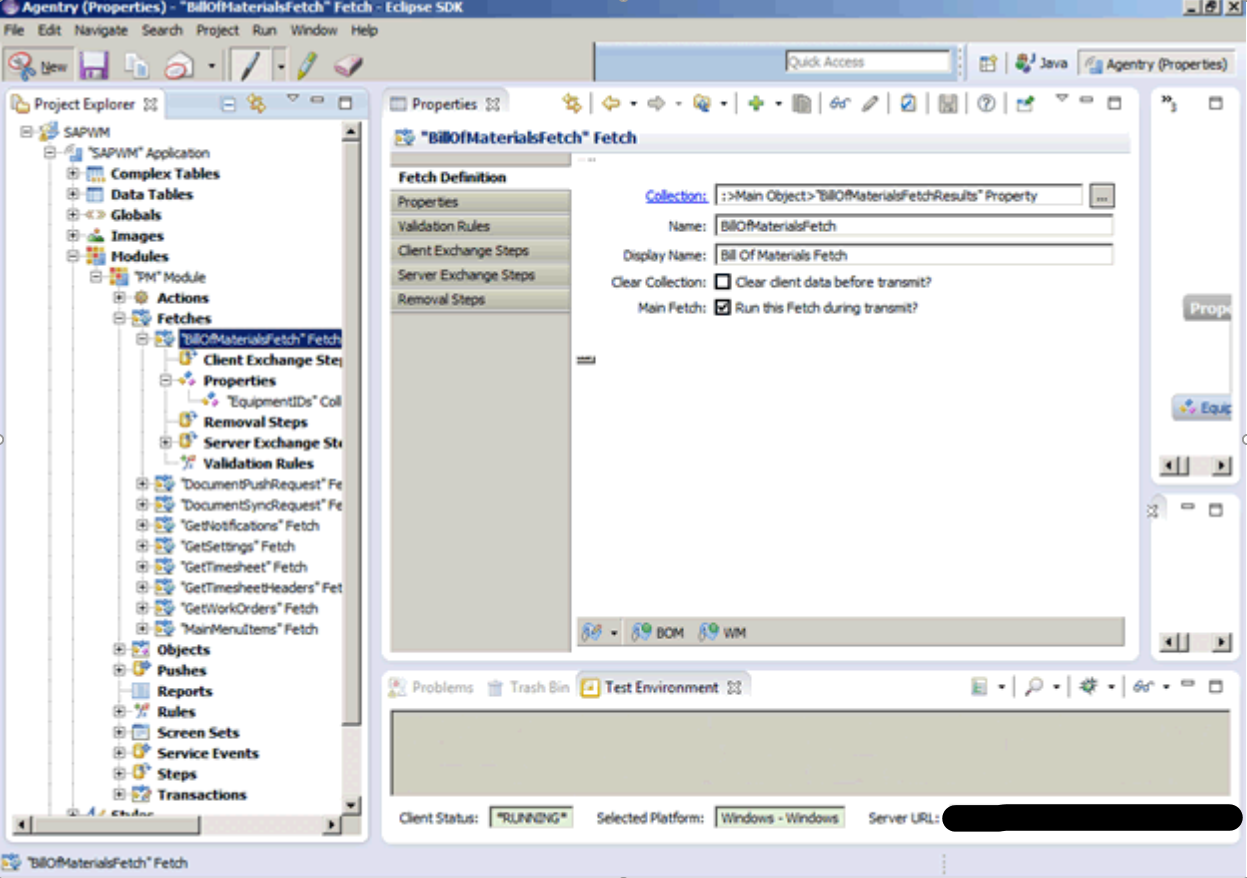Click the ellipsis browse button beside Collection
The image size is (1247, 878).
[1101, 196]
